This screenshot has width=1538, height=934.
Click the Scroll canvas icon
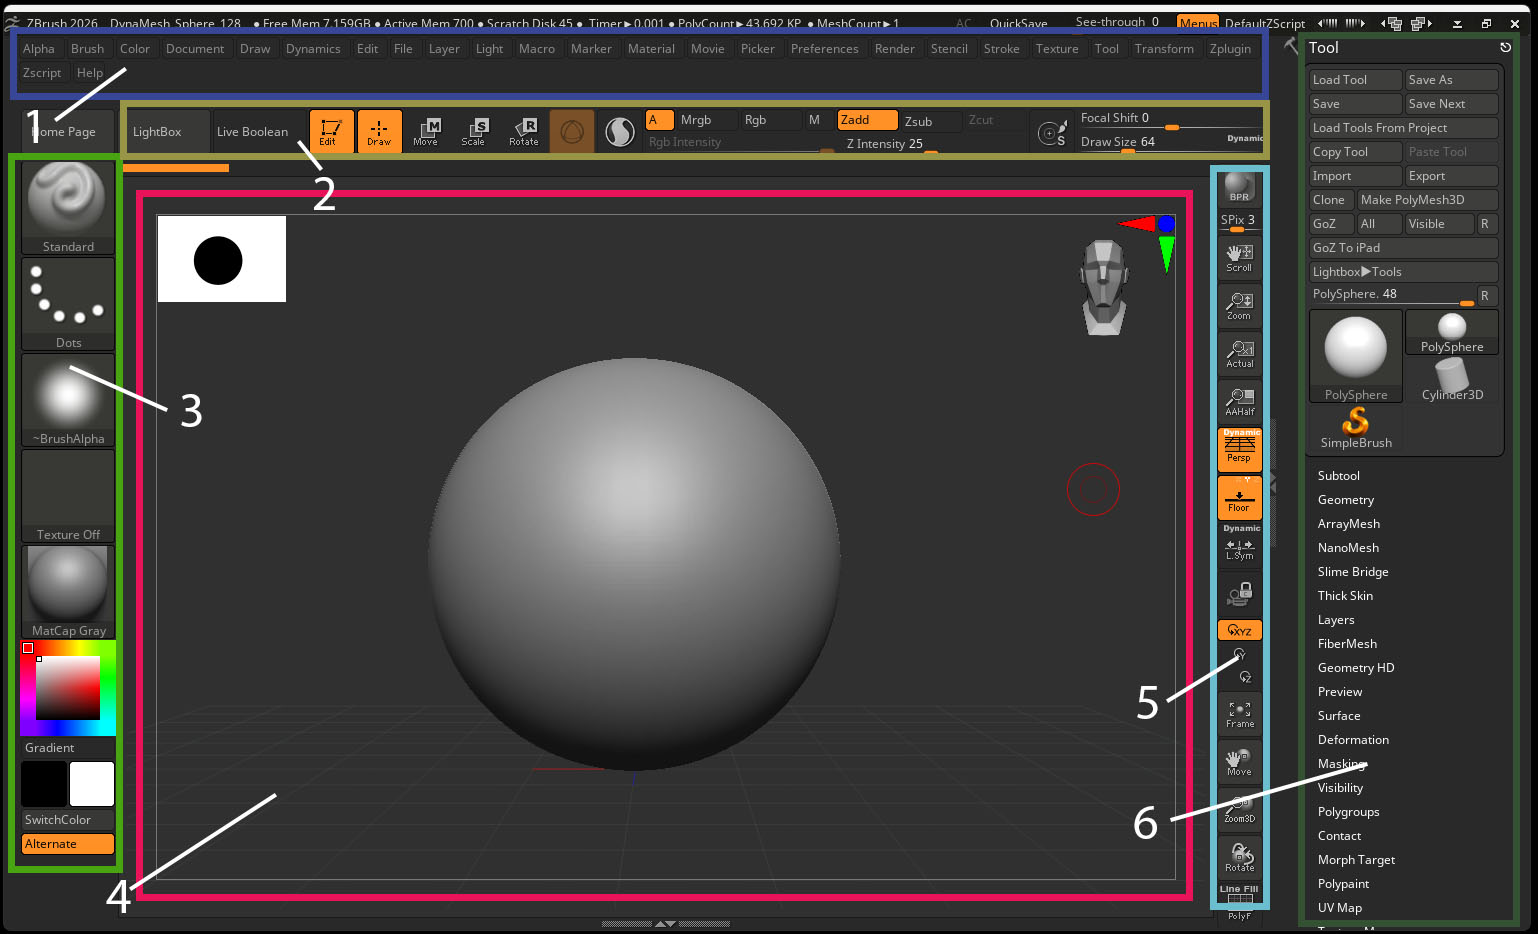click(x=1239, y=258)
